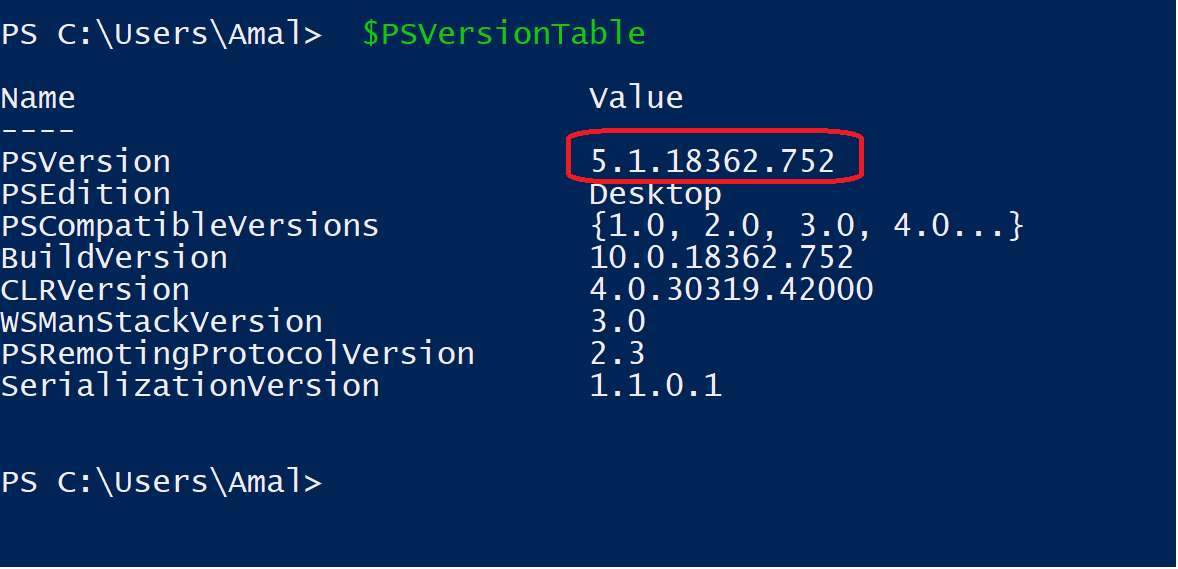
Task: Click the empty bottom PS C:\Users\Amal> prompt
Action: [x=162, y=482]
